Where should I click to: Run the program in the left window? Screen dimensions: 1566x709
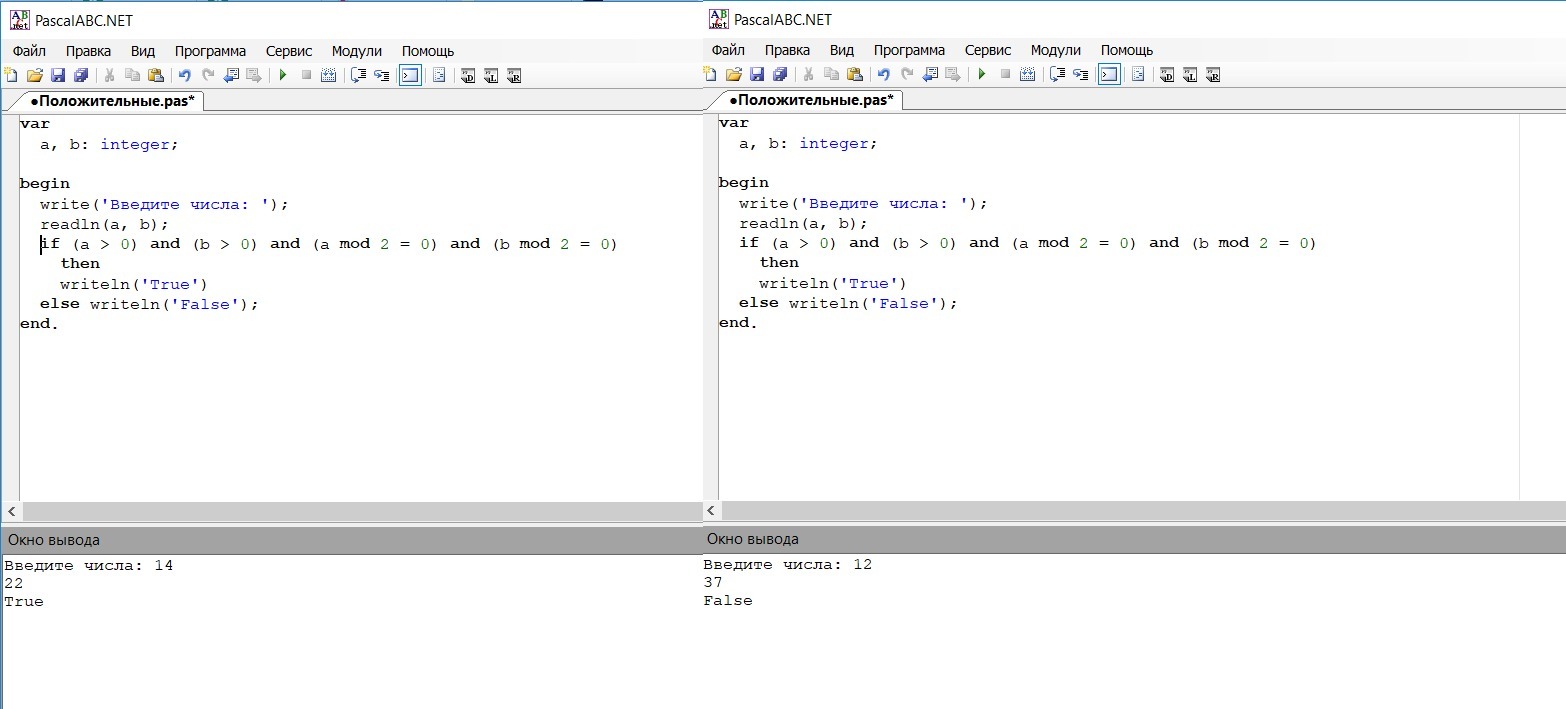(x=283, y=75)
